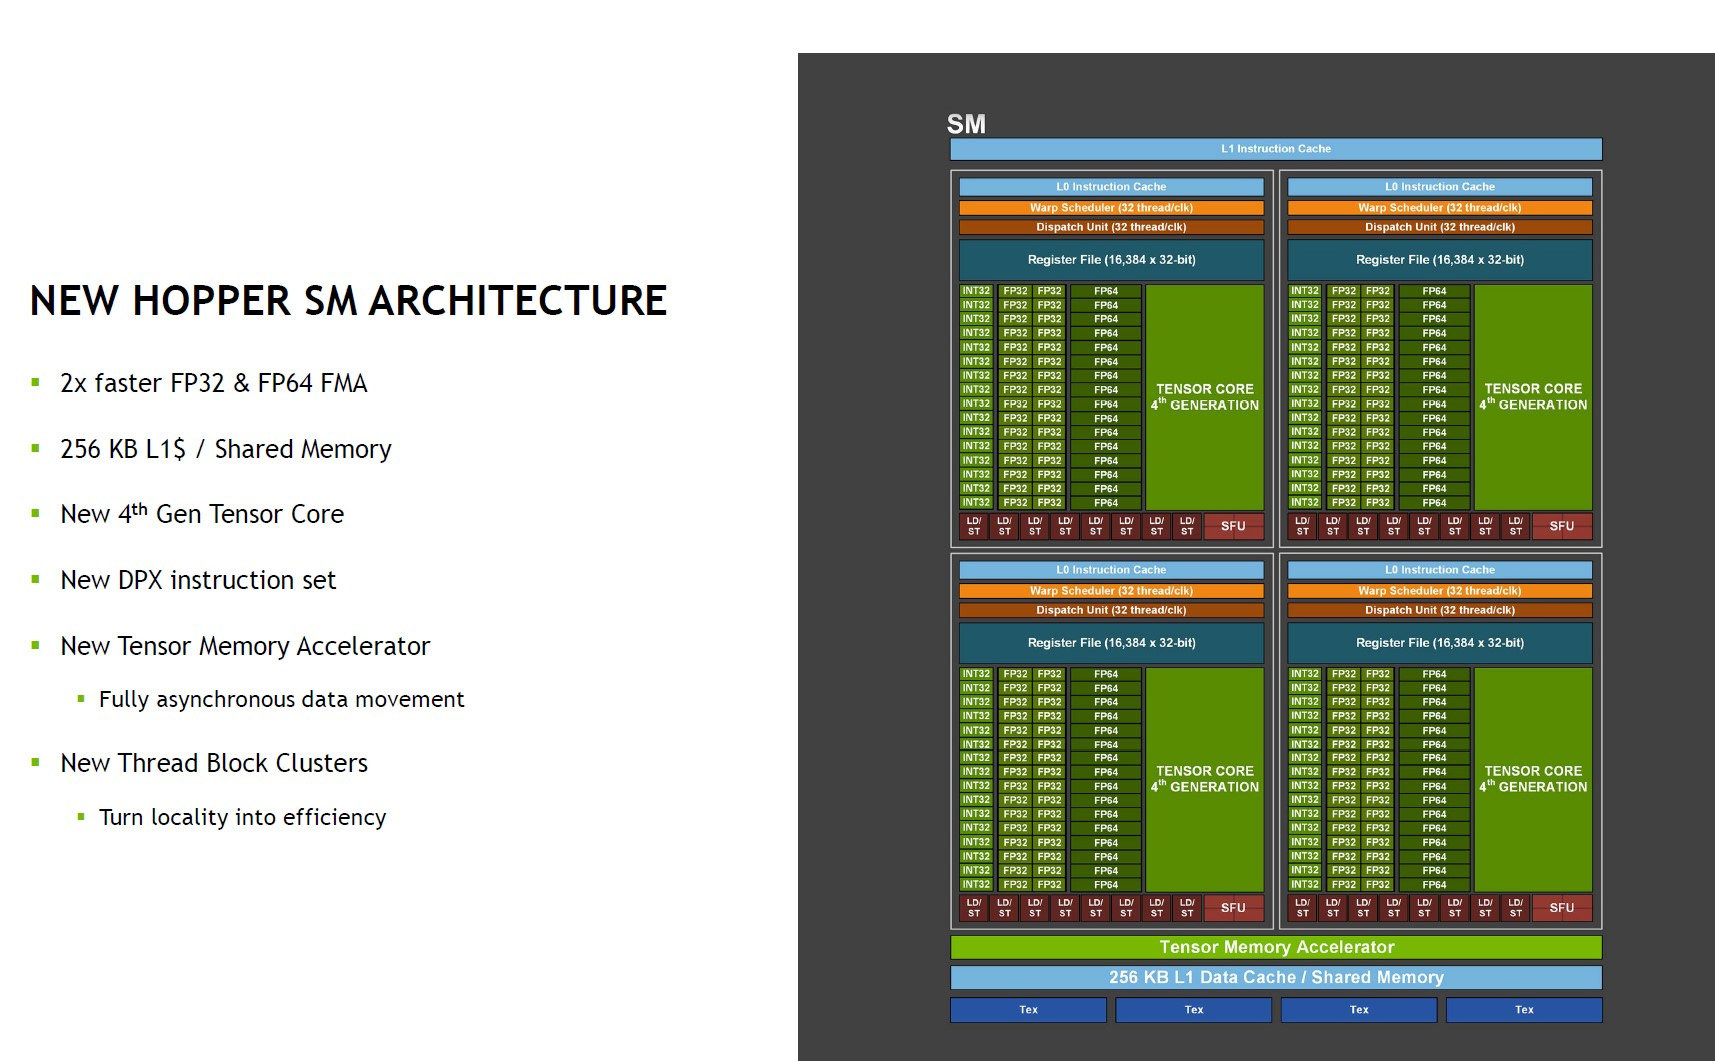
Task: Click bottom-right partition's "Dispatch Unit (32 thread/clk)"
Action: point(1440,610)
